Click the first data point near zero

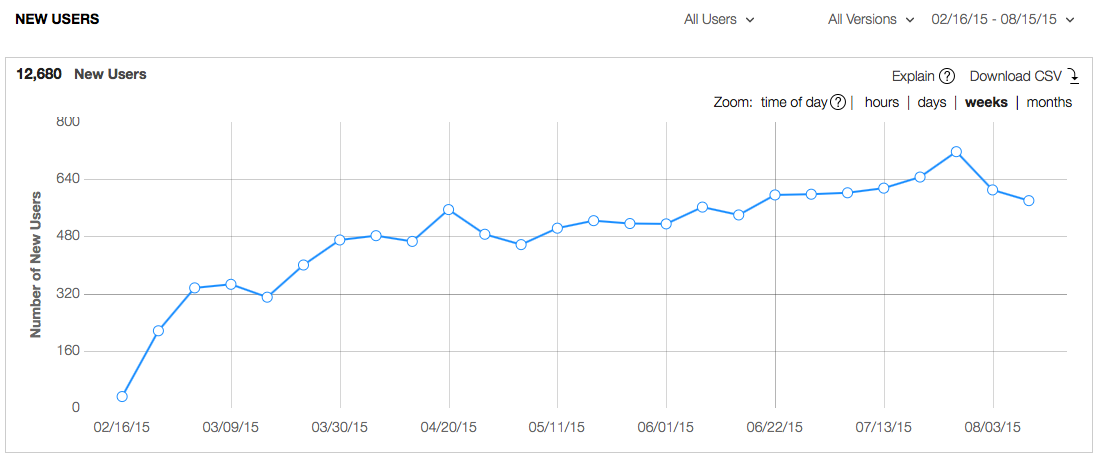coord(122,397)
